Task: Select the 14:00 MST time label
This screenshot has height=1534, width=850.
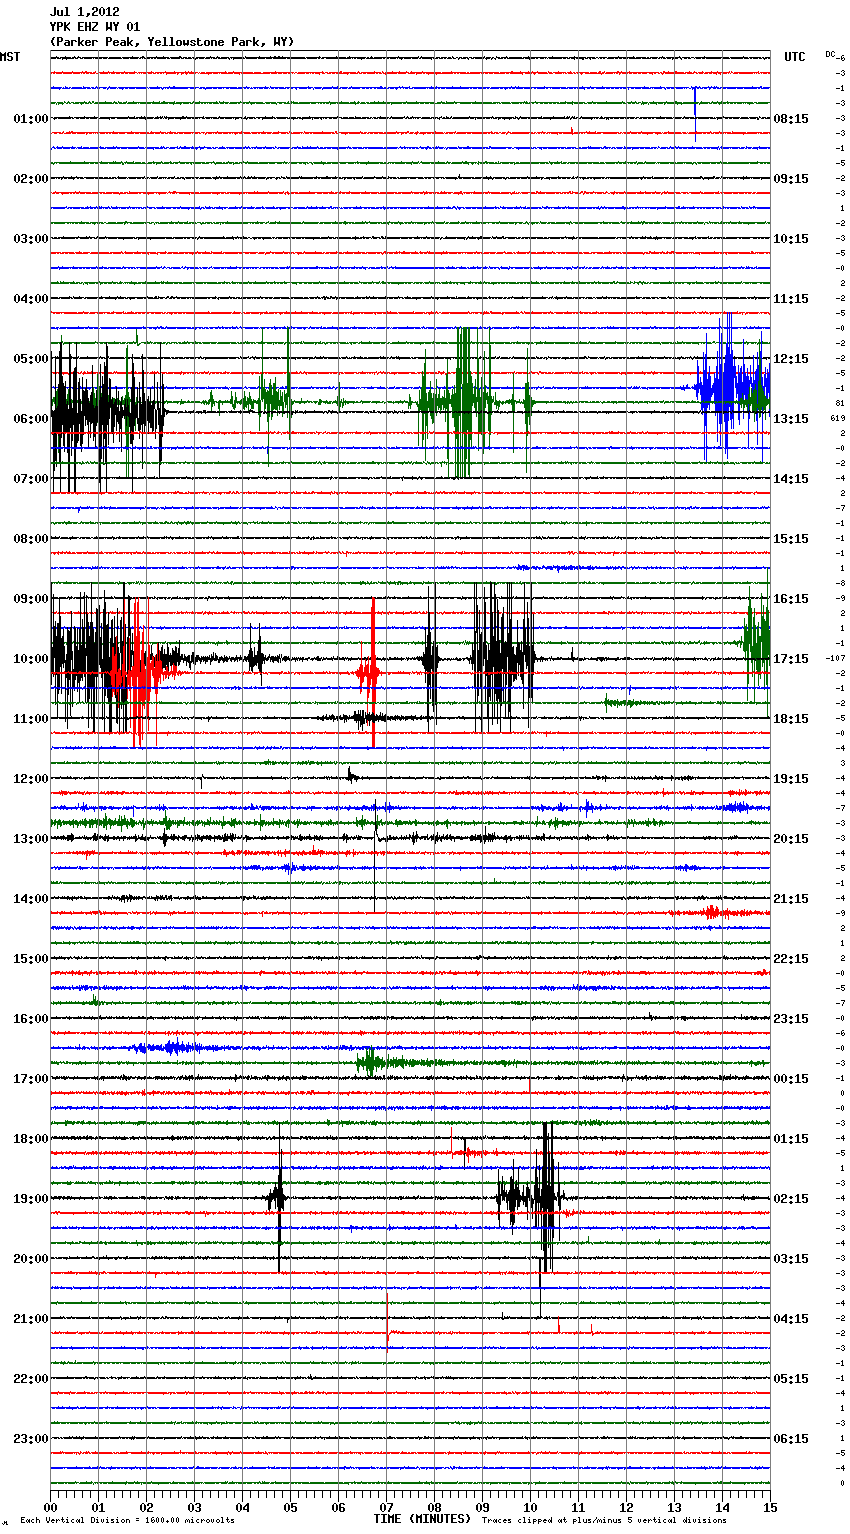Action: pyautogui.click(x=30, y=899)
